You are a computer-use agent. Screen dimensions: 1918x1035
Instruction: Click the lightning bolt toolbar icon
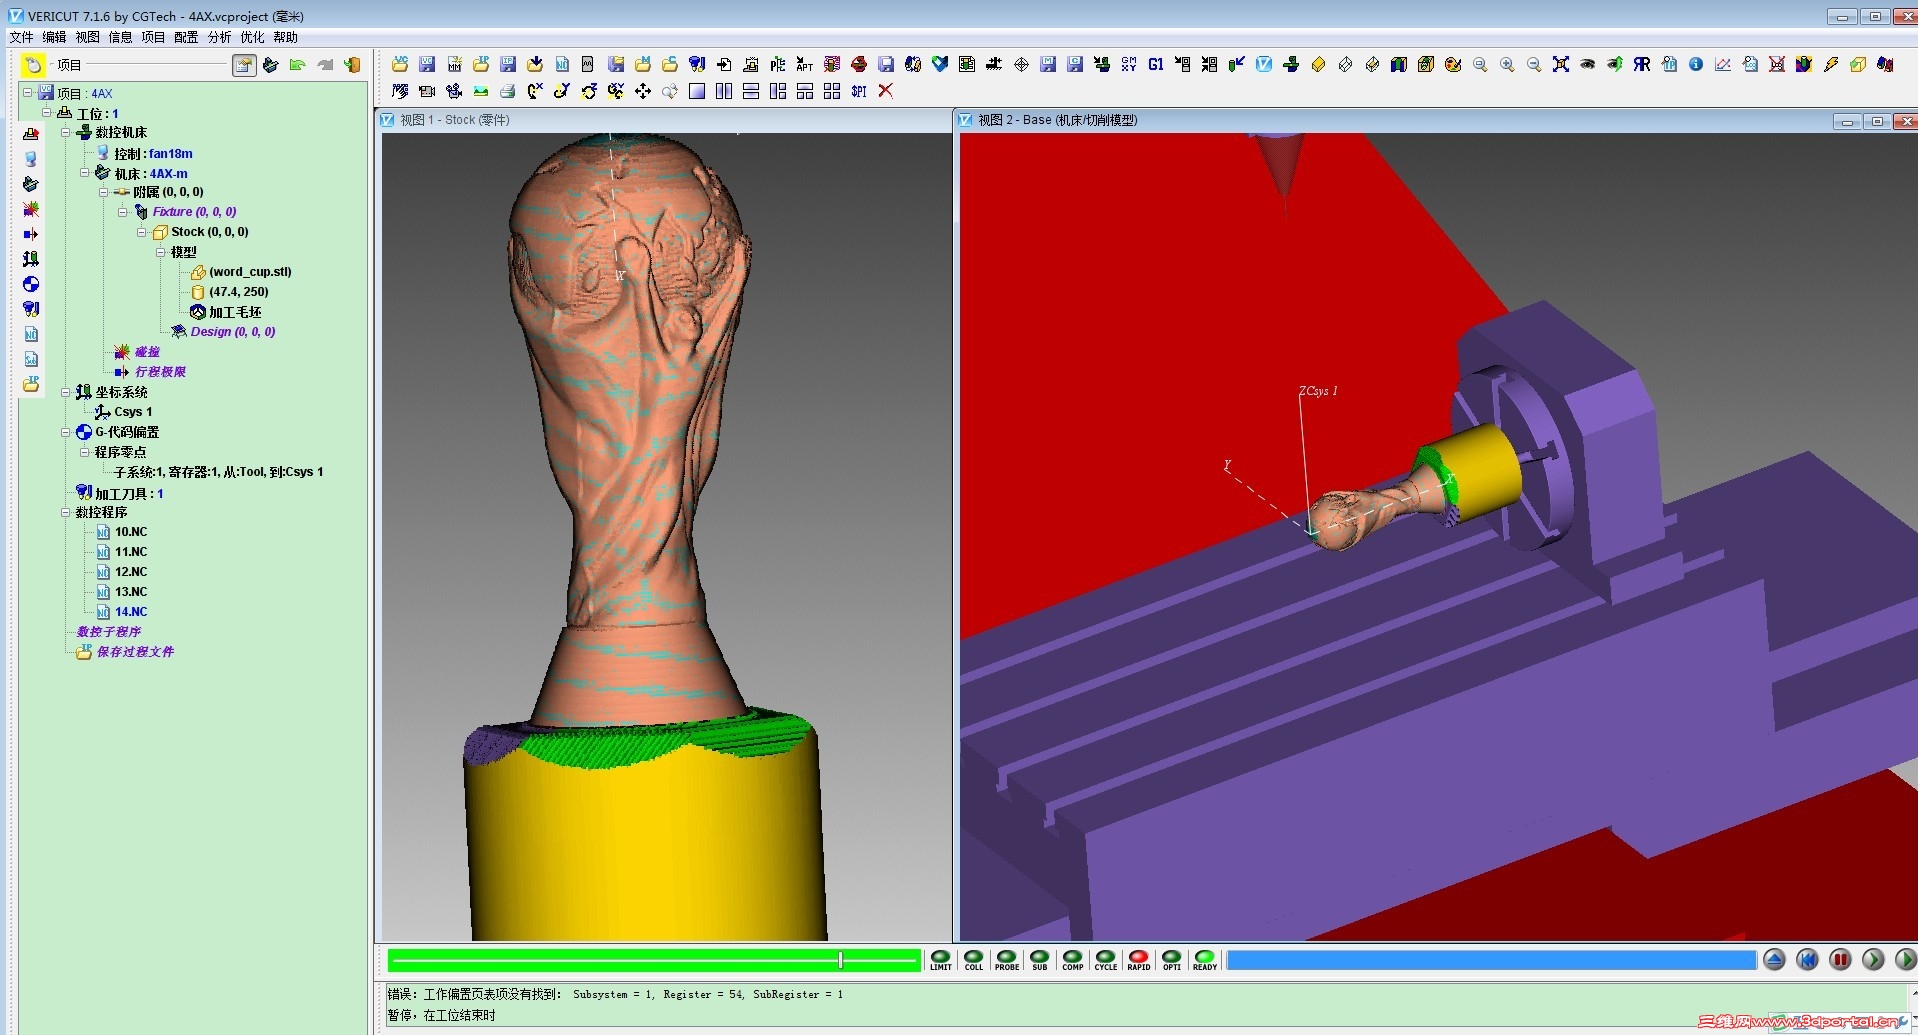(1831, 64)
